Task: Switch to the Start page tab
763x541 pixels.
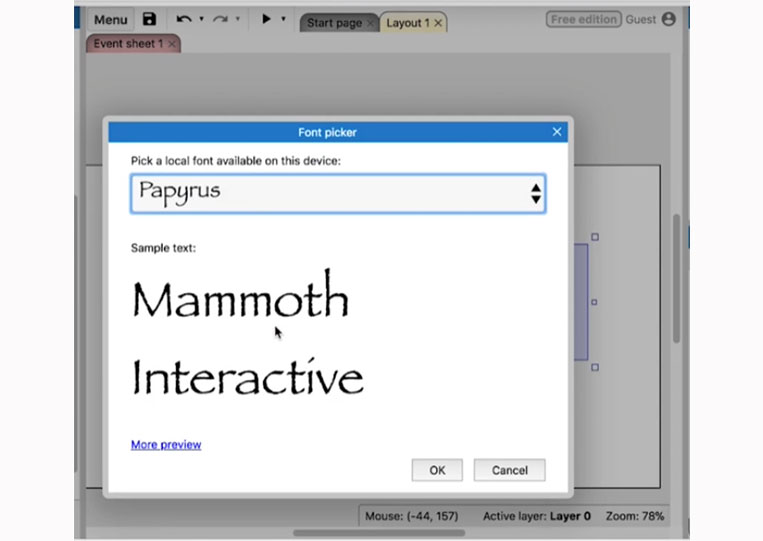Action: [x=334, y=23]
